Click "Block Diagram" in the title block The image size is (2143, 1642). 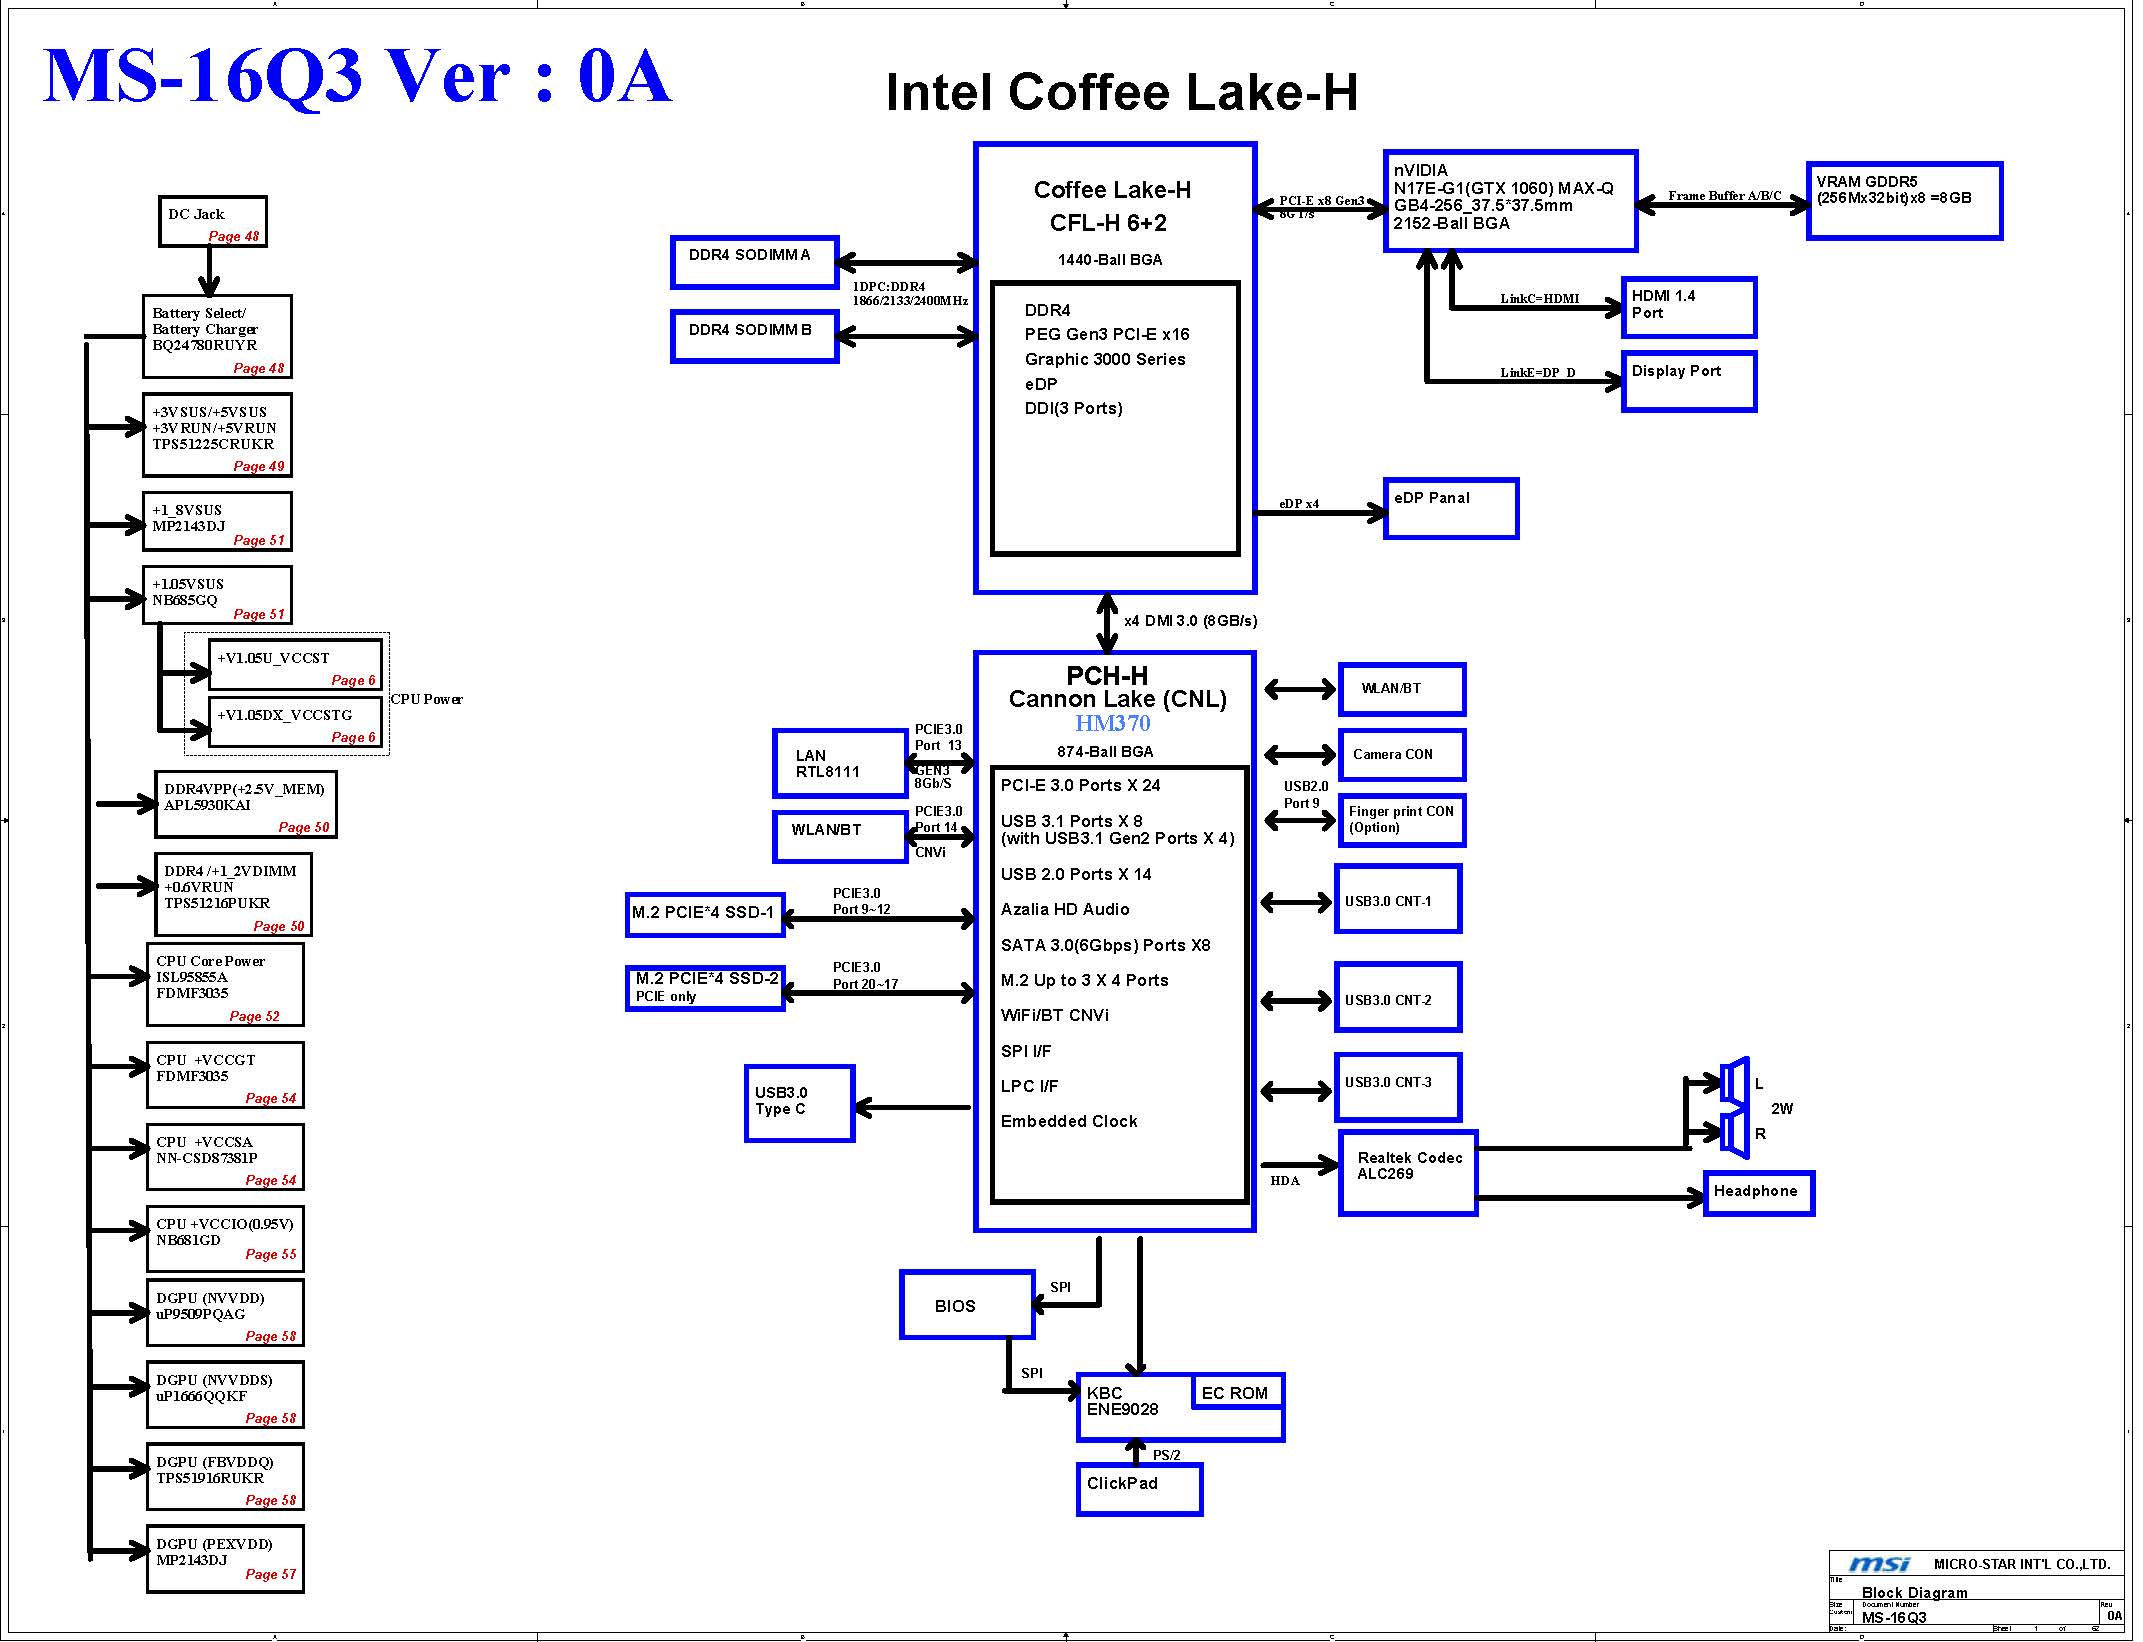tap(1914, 1592)
